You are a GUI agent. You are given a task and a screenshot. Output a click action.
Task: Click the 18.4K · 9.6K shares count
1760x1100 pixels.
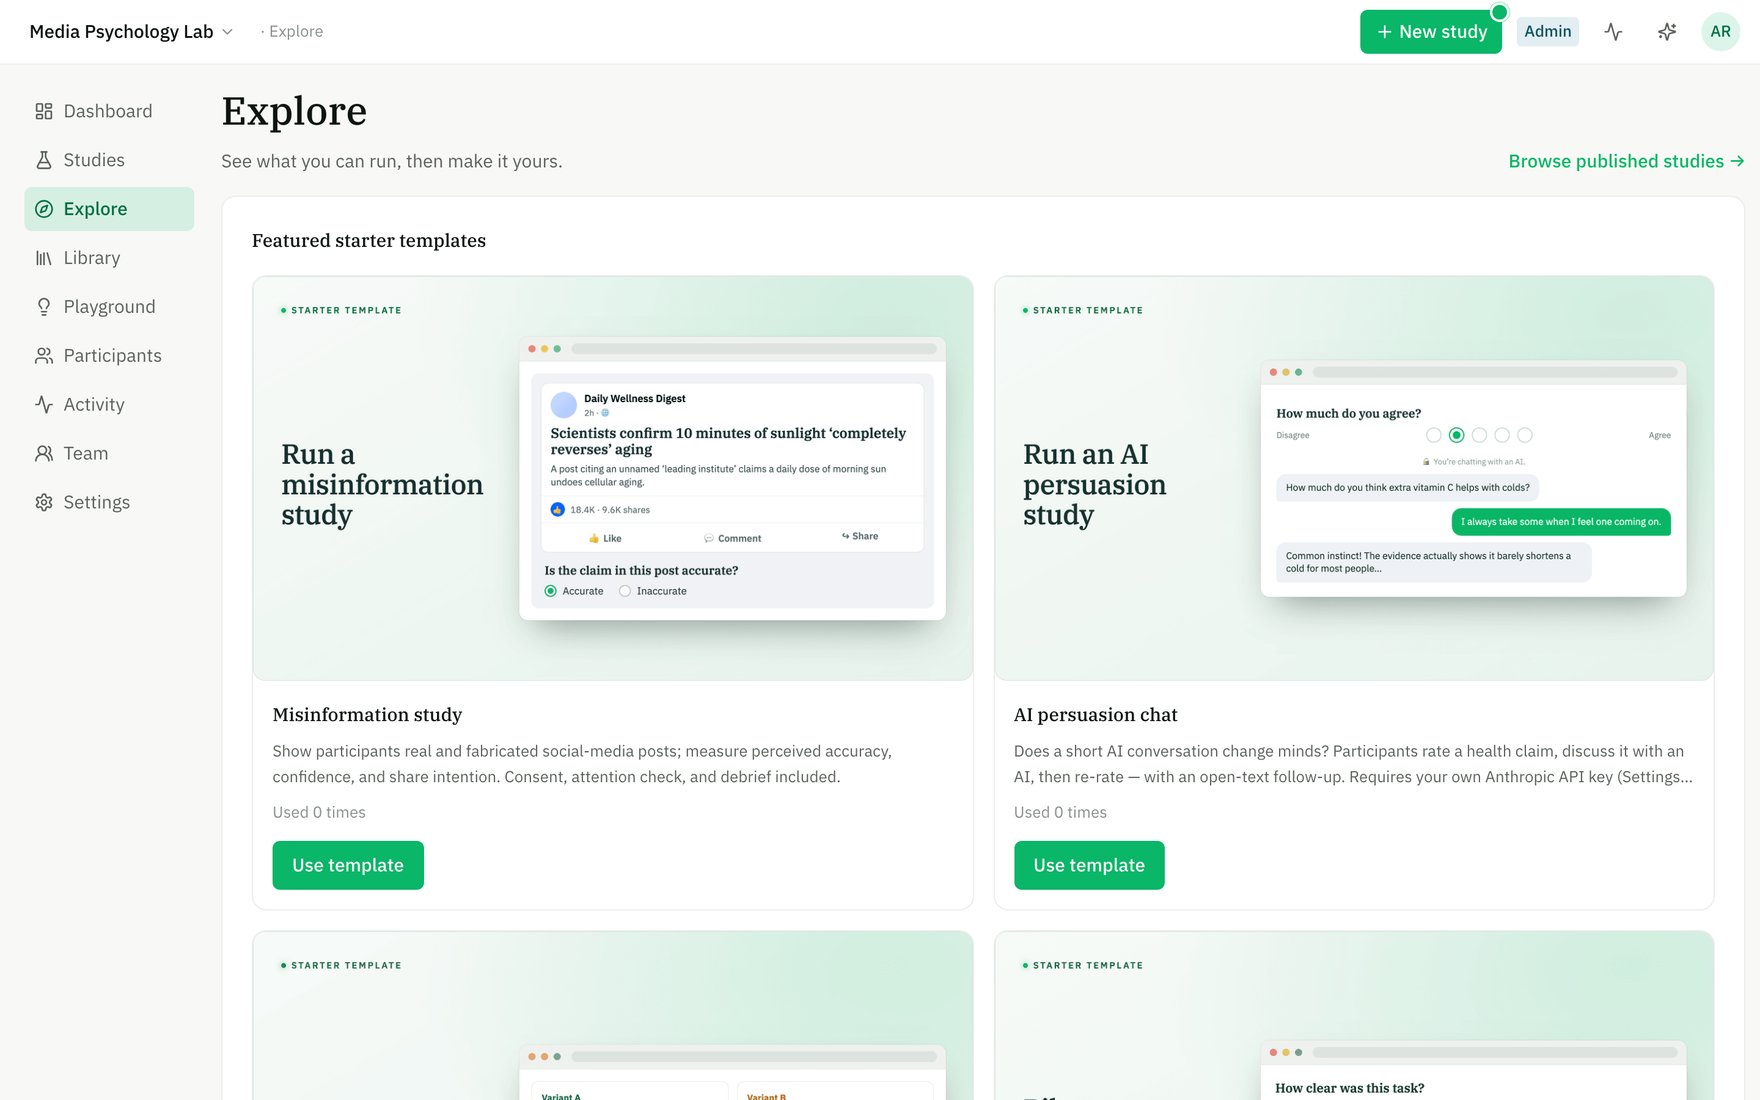[610, 510]
